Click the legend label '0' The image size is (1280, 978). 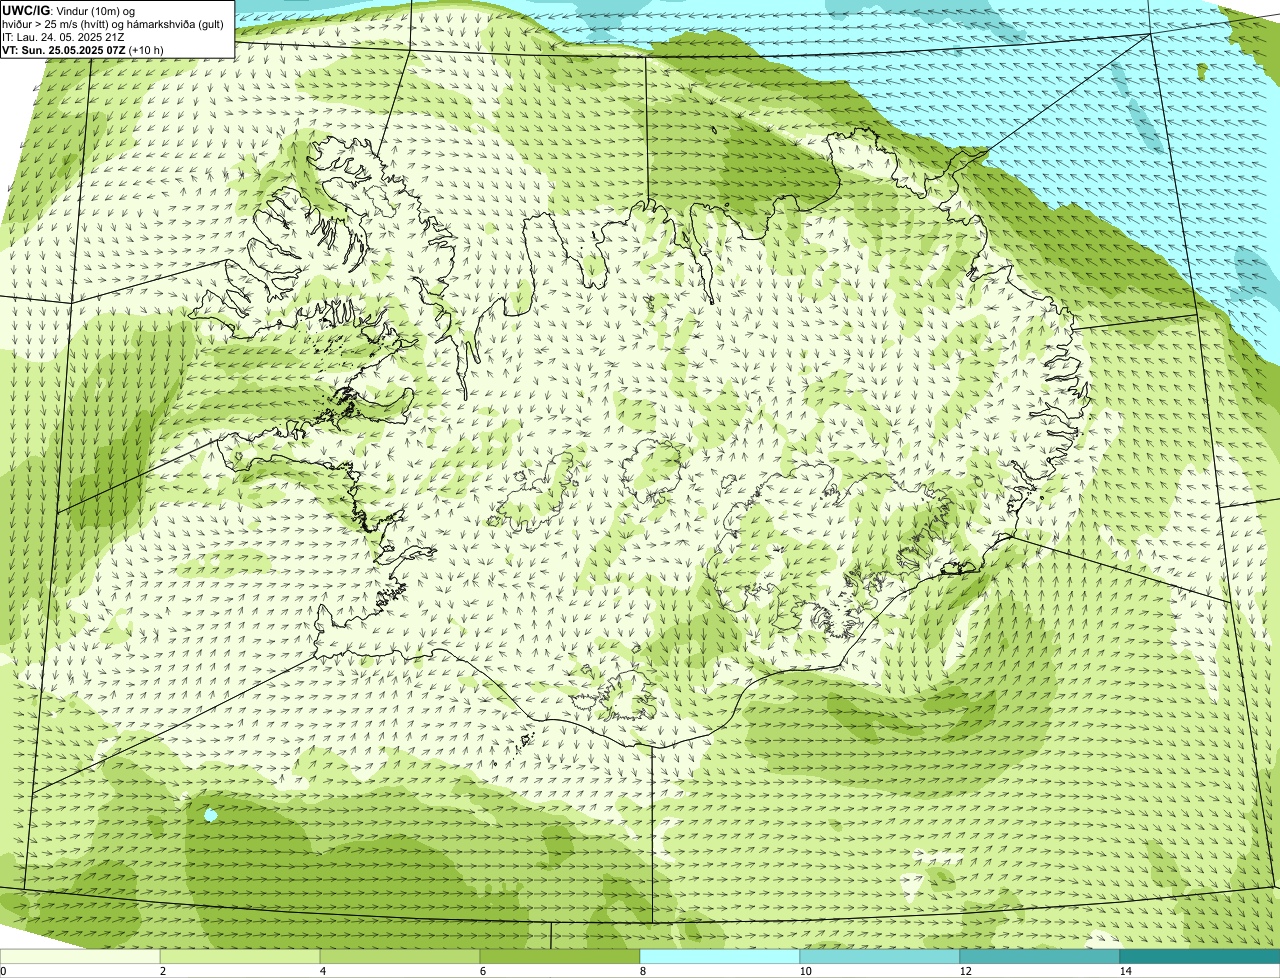tap(3, 971)
